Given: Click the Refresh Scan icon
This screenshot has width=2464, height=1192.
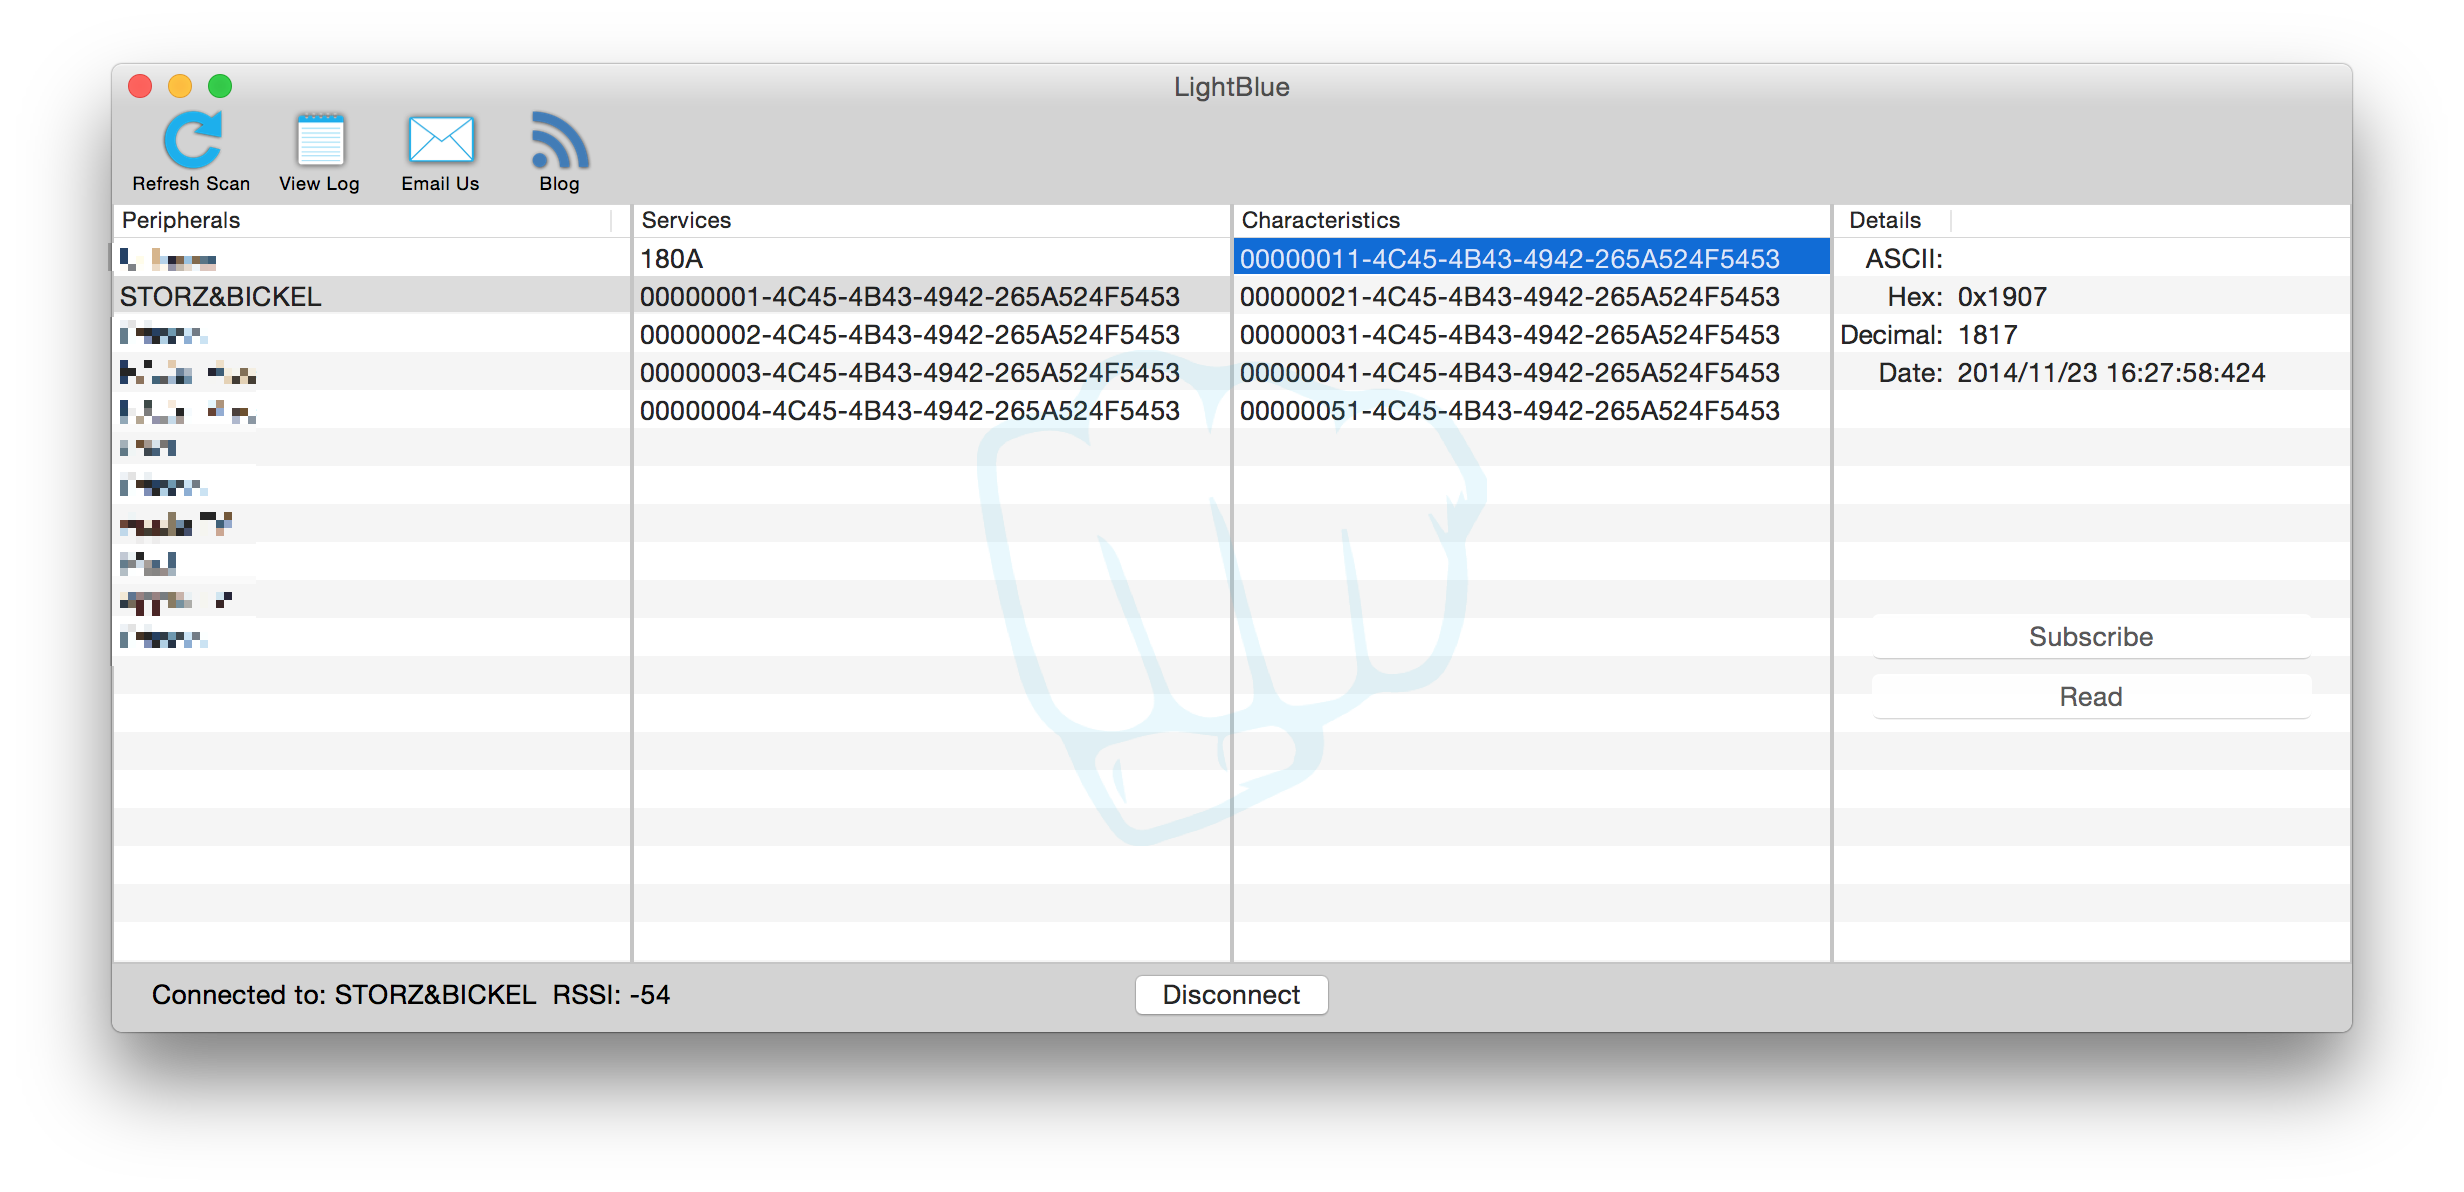Looking at the screenshot, I should 192,140.
